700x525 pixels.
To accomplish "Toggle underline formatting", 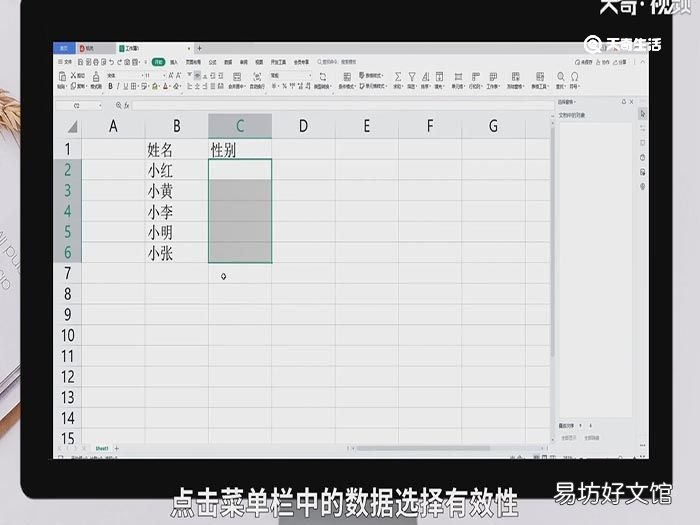I will pos(125,86).
